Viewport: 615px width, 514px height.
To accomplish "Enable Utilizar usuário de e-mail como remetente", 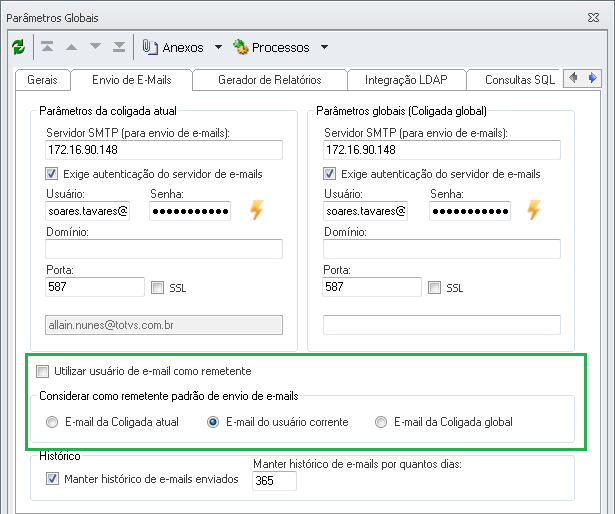I will [42, 371].
